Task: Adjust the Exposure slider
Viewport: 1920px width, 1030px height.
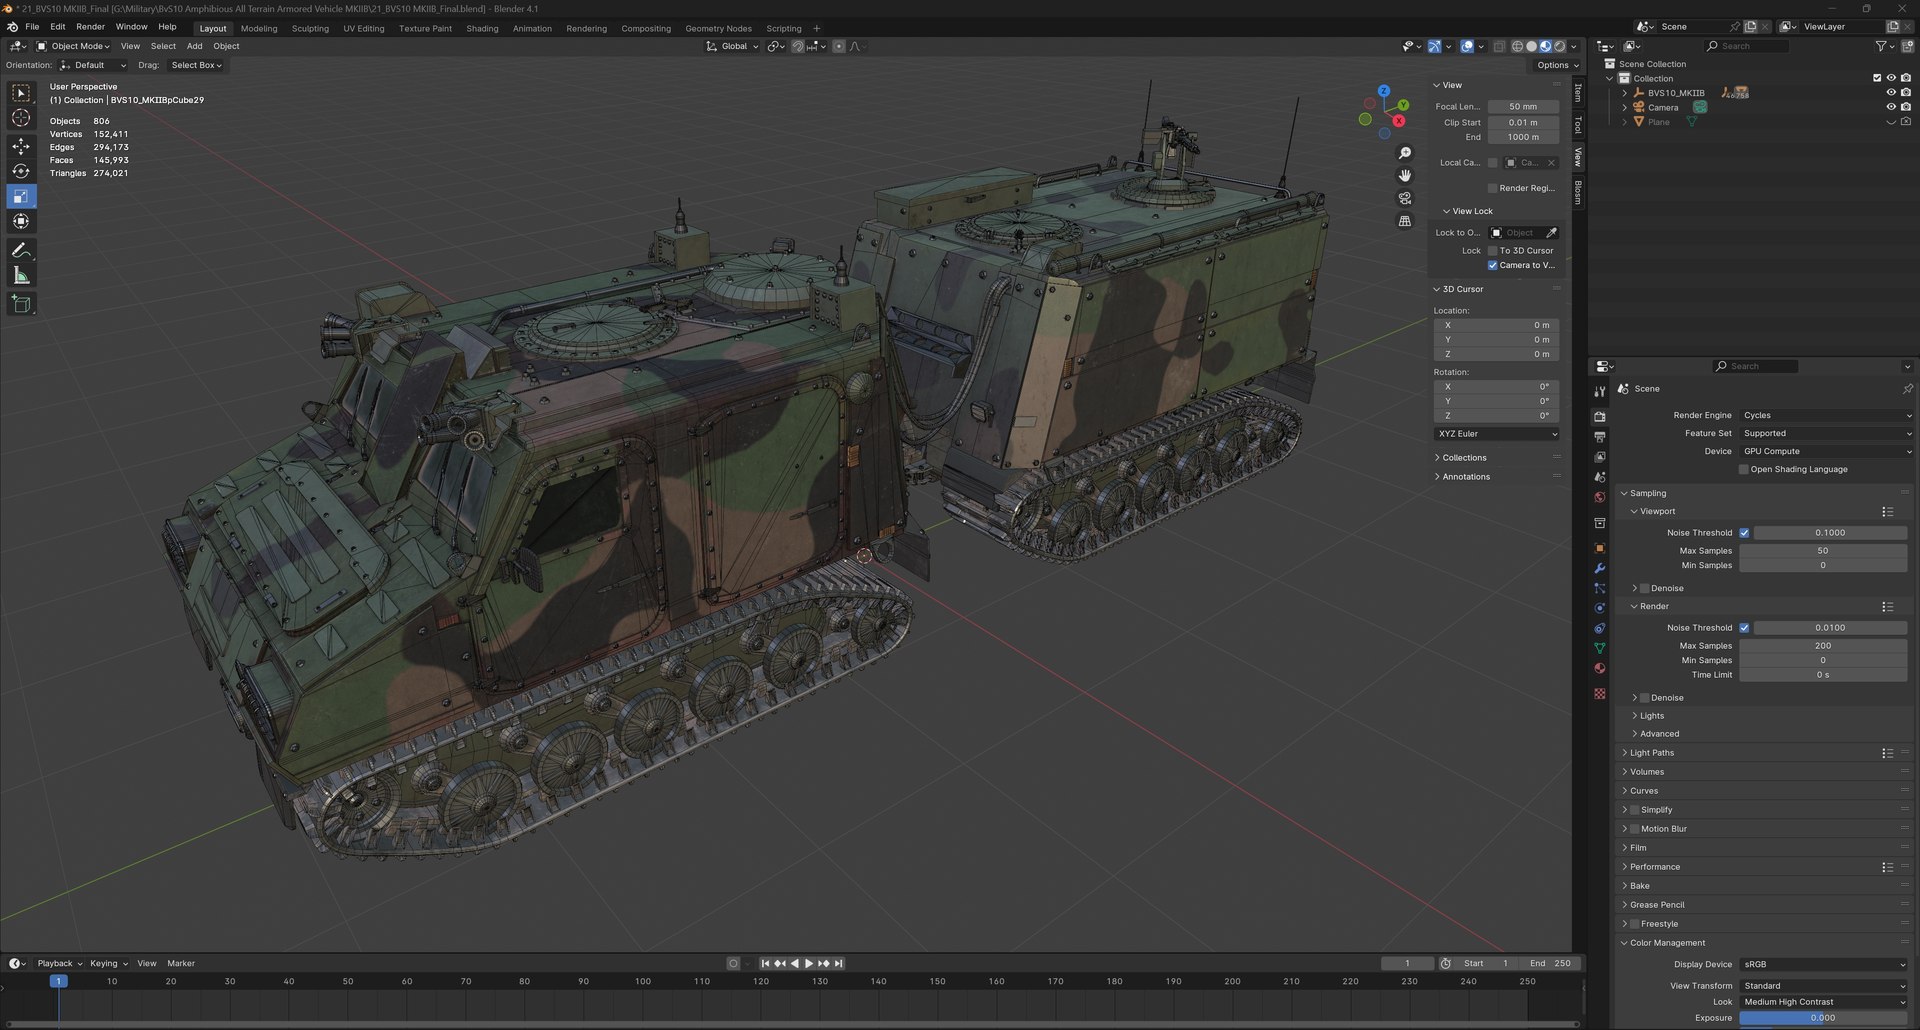Action: click(1823, 1018)
